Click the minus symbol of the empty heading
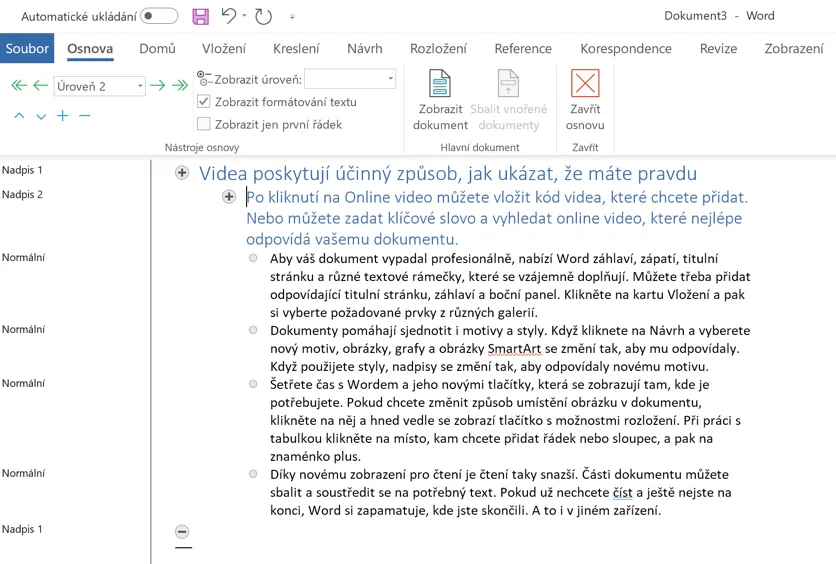Screen dimensions: 836x564 click(x=182, y=531)
